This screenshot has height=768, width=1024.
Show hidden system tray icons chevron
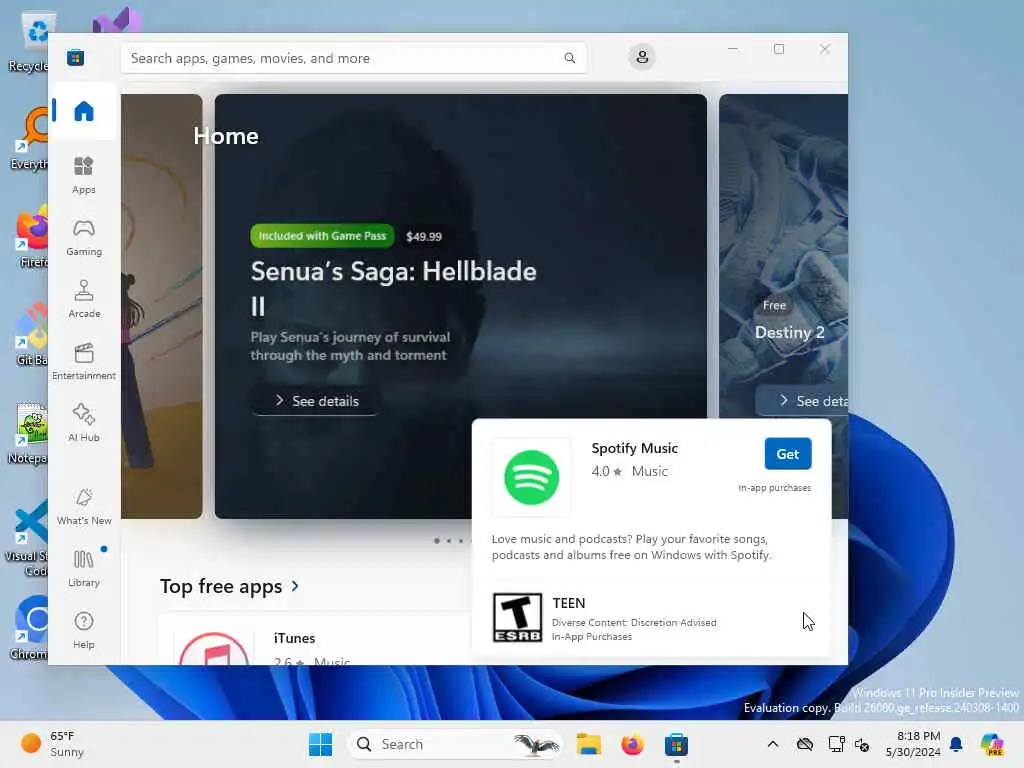(x=773, y=744)
